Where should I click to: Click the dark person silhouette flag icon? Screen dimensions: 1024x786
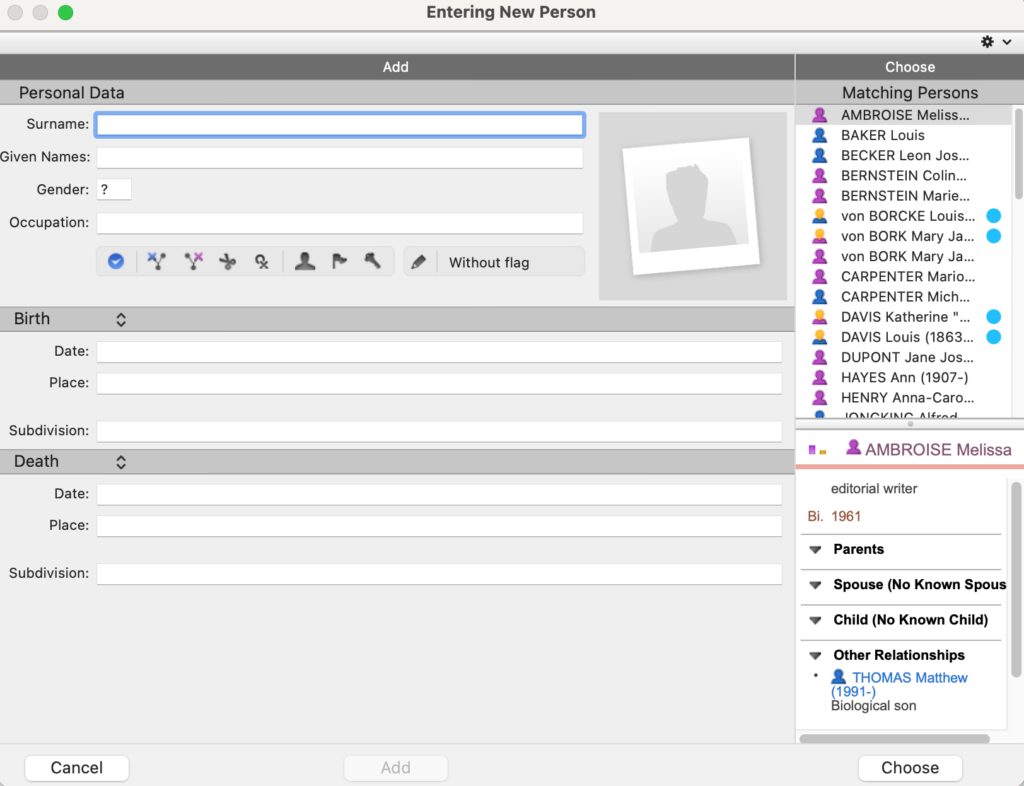305,261
